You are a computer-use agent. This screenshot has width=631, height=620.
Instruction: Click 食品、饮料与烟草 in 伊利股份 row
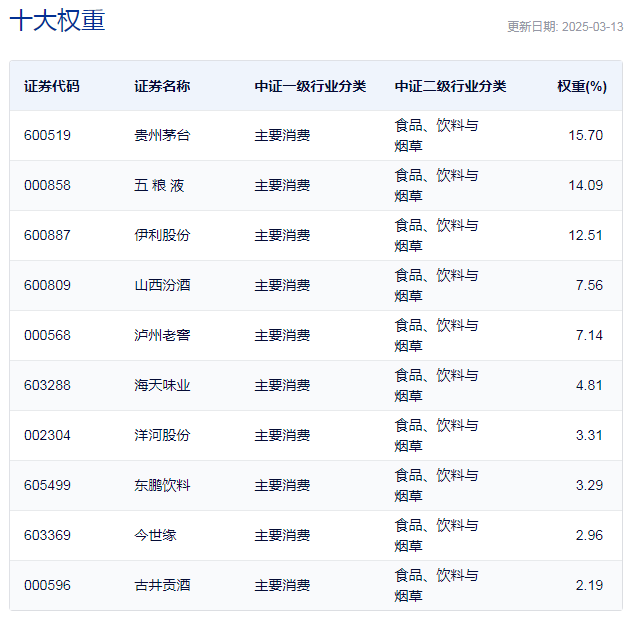coord(436,235)
